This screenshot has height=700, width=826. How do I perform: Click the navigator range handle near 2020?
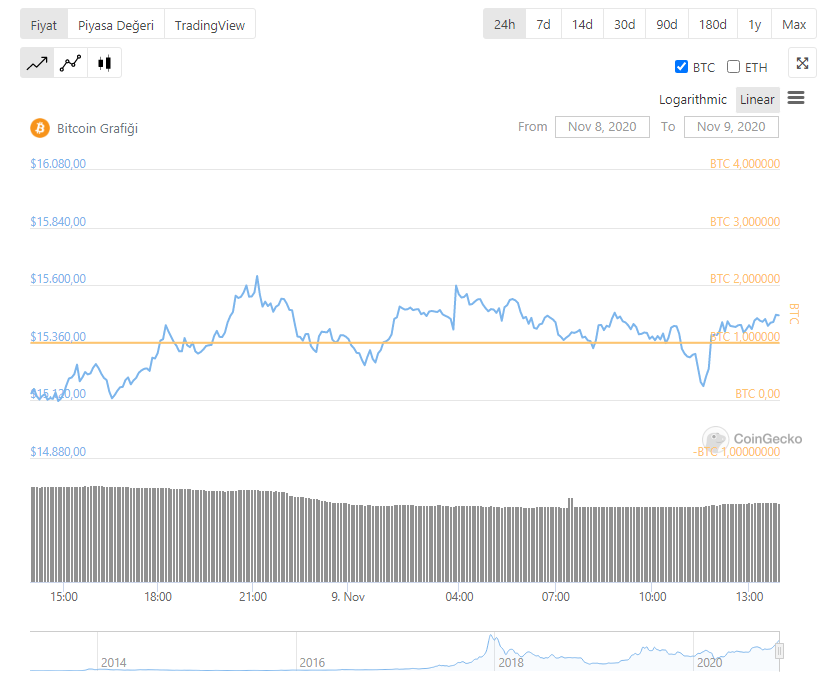click(779, 651)
